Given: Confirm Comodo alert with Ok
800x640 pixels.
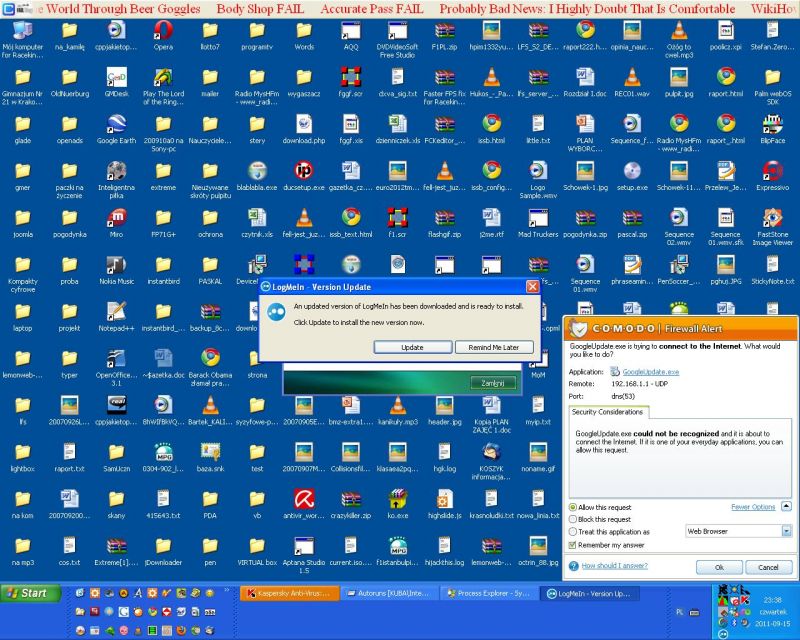Looking at the screenshot, I should coord(719,567).
